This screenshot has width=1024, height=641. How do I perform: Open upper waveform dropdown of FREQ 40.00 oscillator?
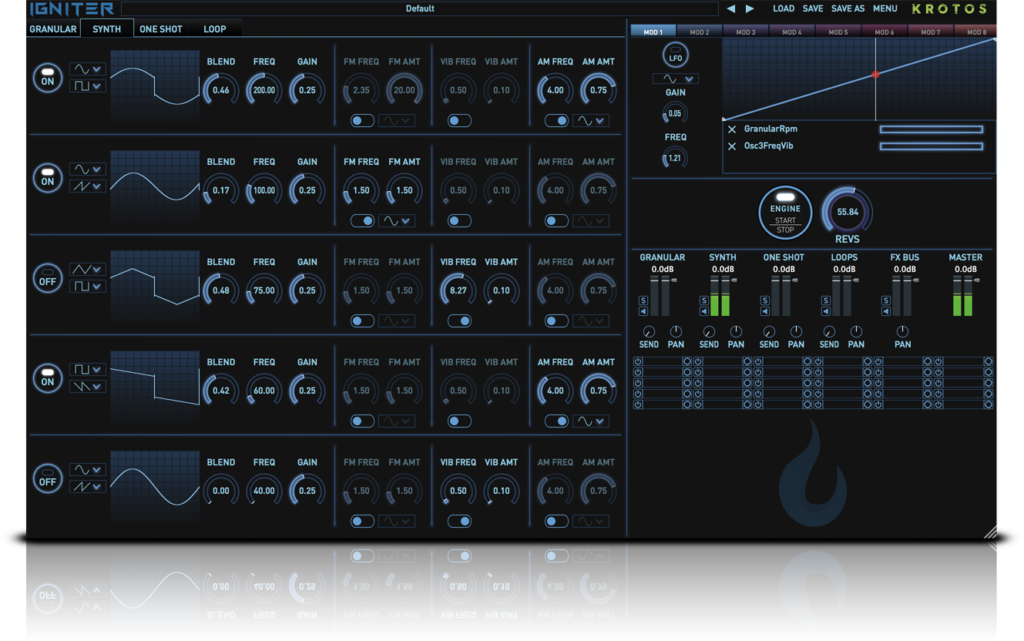click(x=88, y=469)
